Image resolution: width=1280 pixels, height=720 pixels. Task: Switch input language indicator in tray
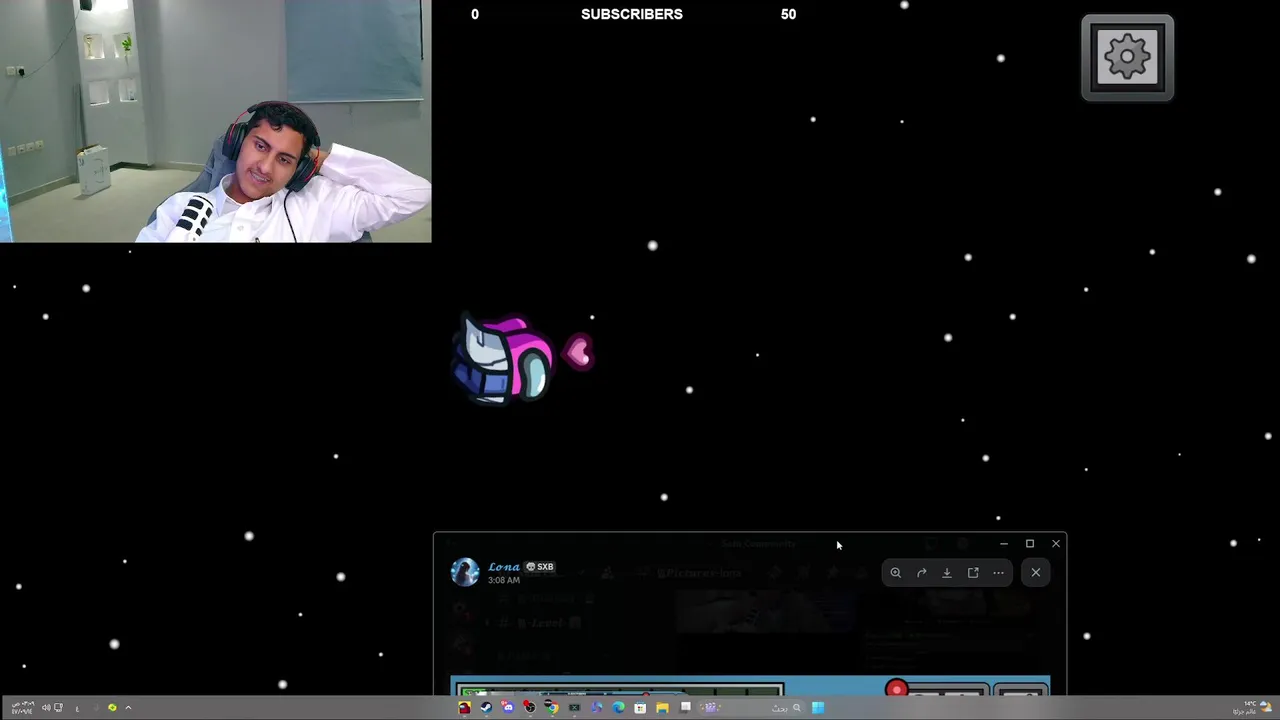pyautogui.click(x=77, y=708)
